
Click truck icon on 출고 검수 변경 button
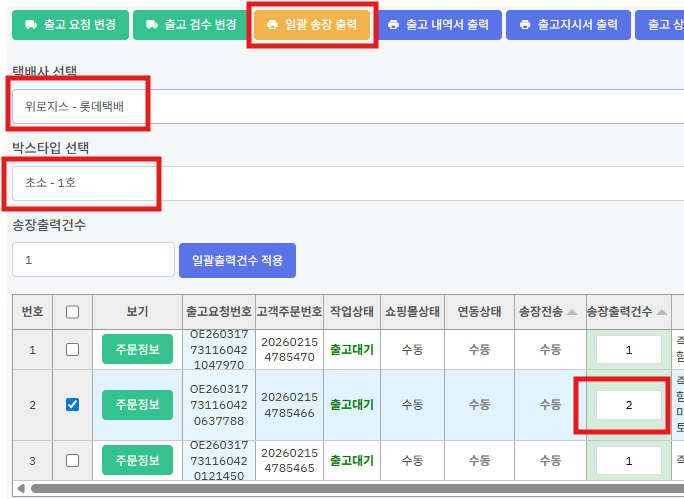coord(153,24)
